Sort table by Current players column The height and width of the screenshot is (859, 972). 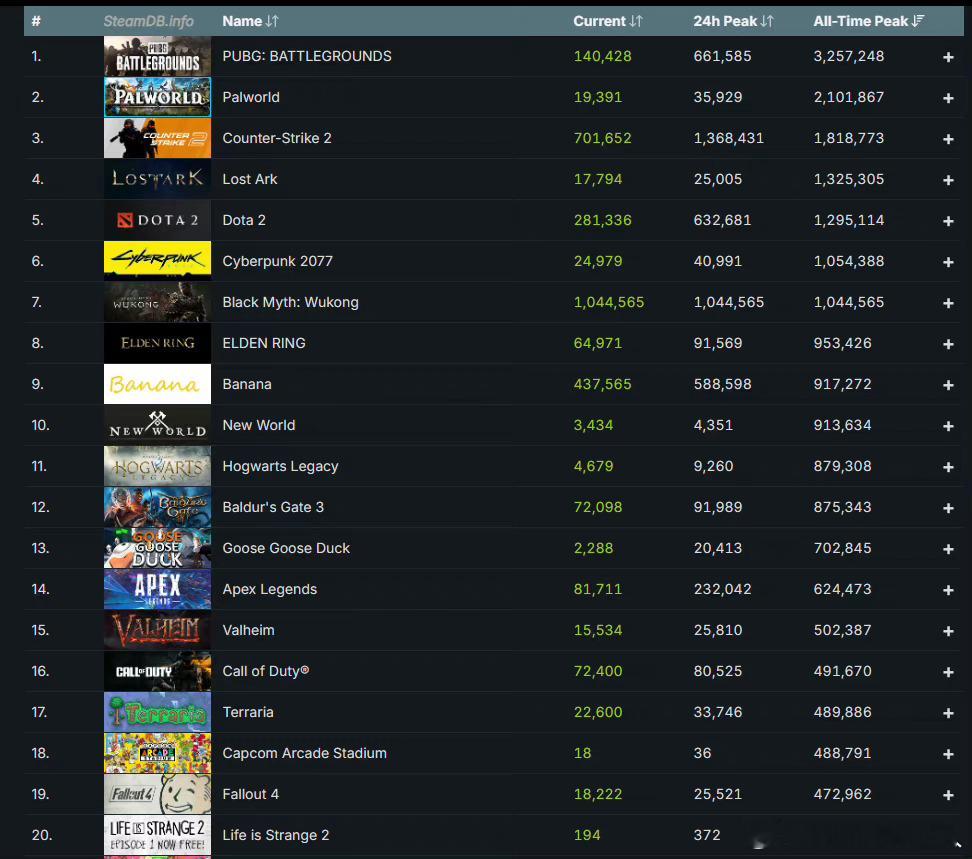608,21
